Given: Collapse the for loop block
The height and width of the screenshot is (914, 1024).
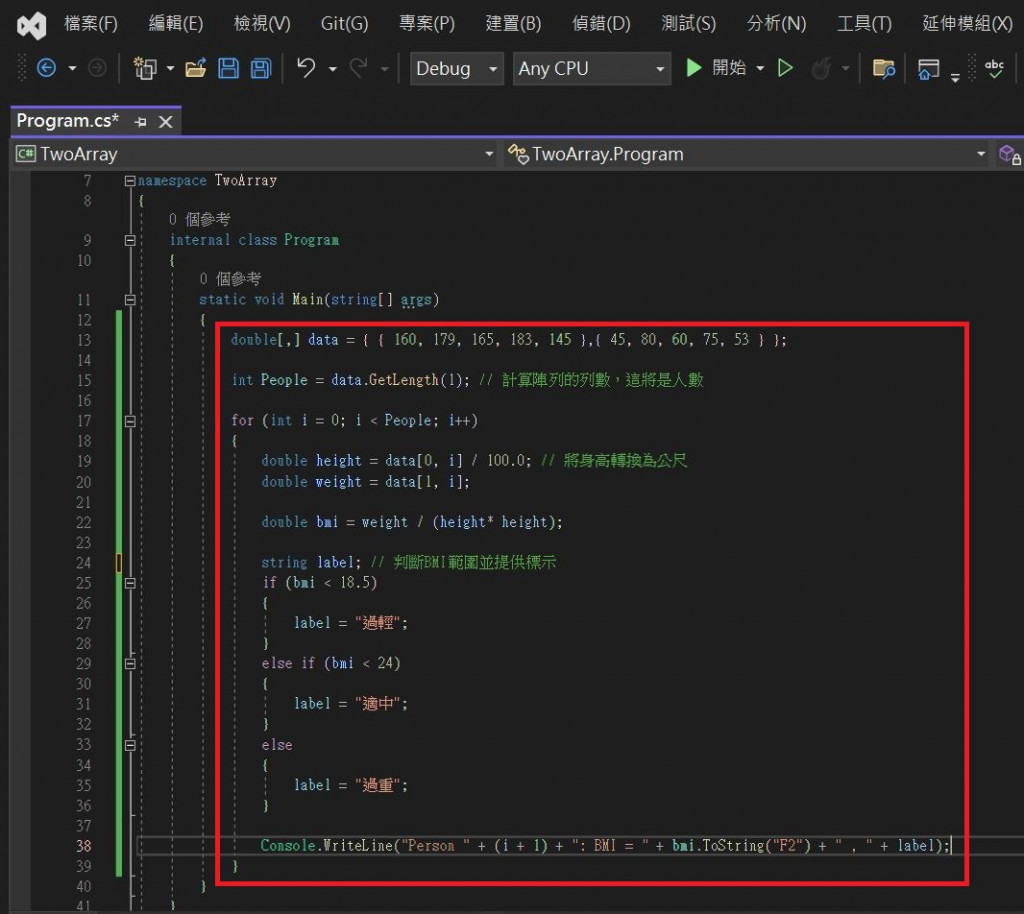Looking at the screenshot, I should pyautogui.click(x=130, y=421).
